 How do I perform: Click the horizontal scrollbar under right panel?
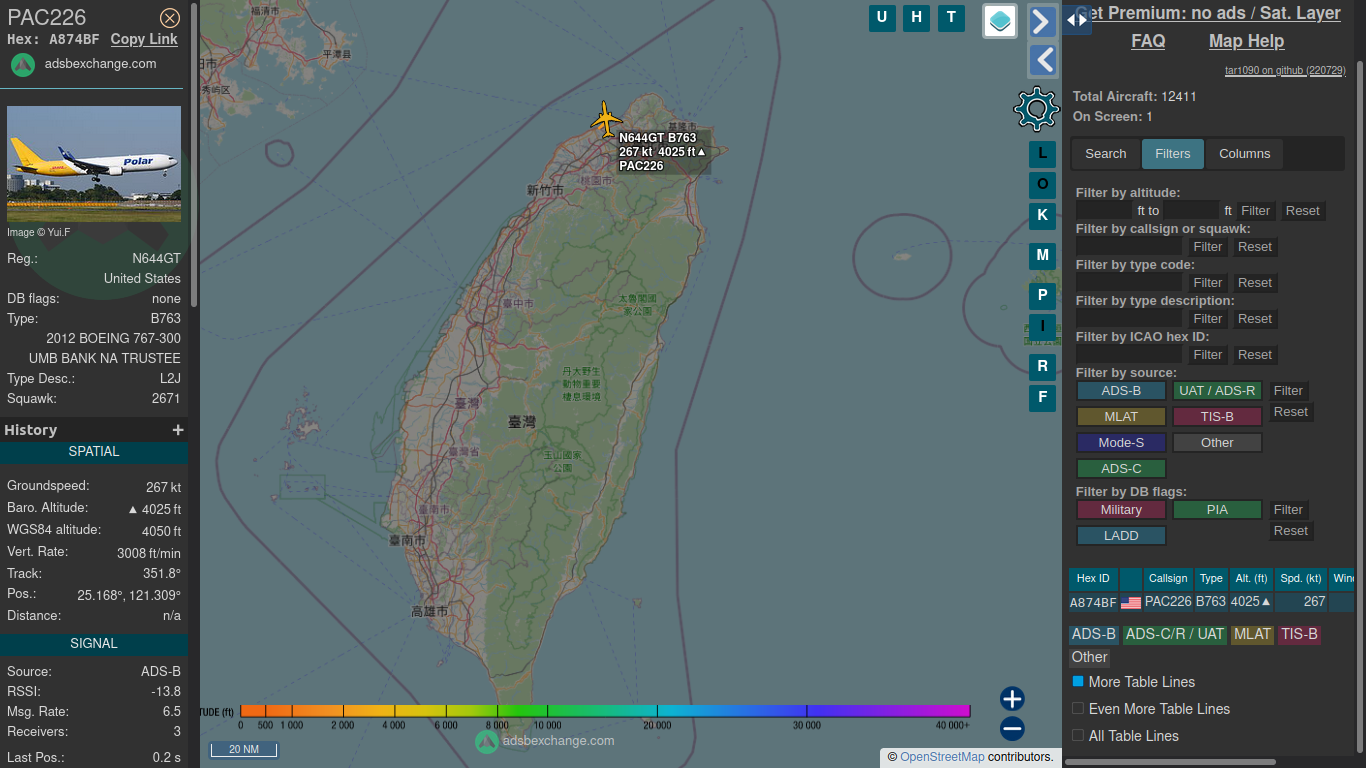click(1170, 762)
